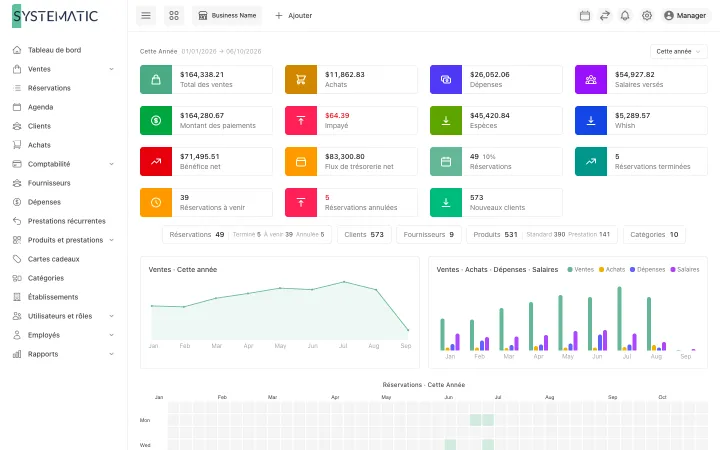Click the transfer arrows icon
The width and height of the screenshot is (720, 450).
(605, 16)
